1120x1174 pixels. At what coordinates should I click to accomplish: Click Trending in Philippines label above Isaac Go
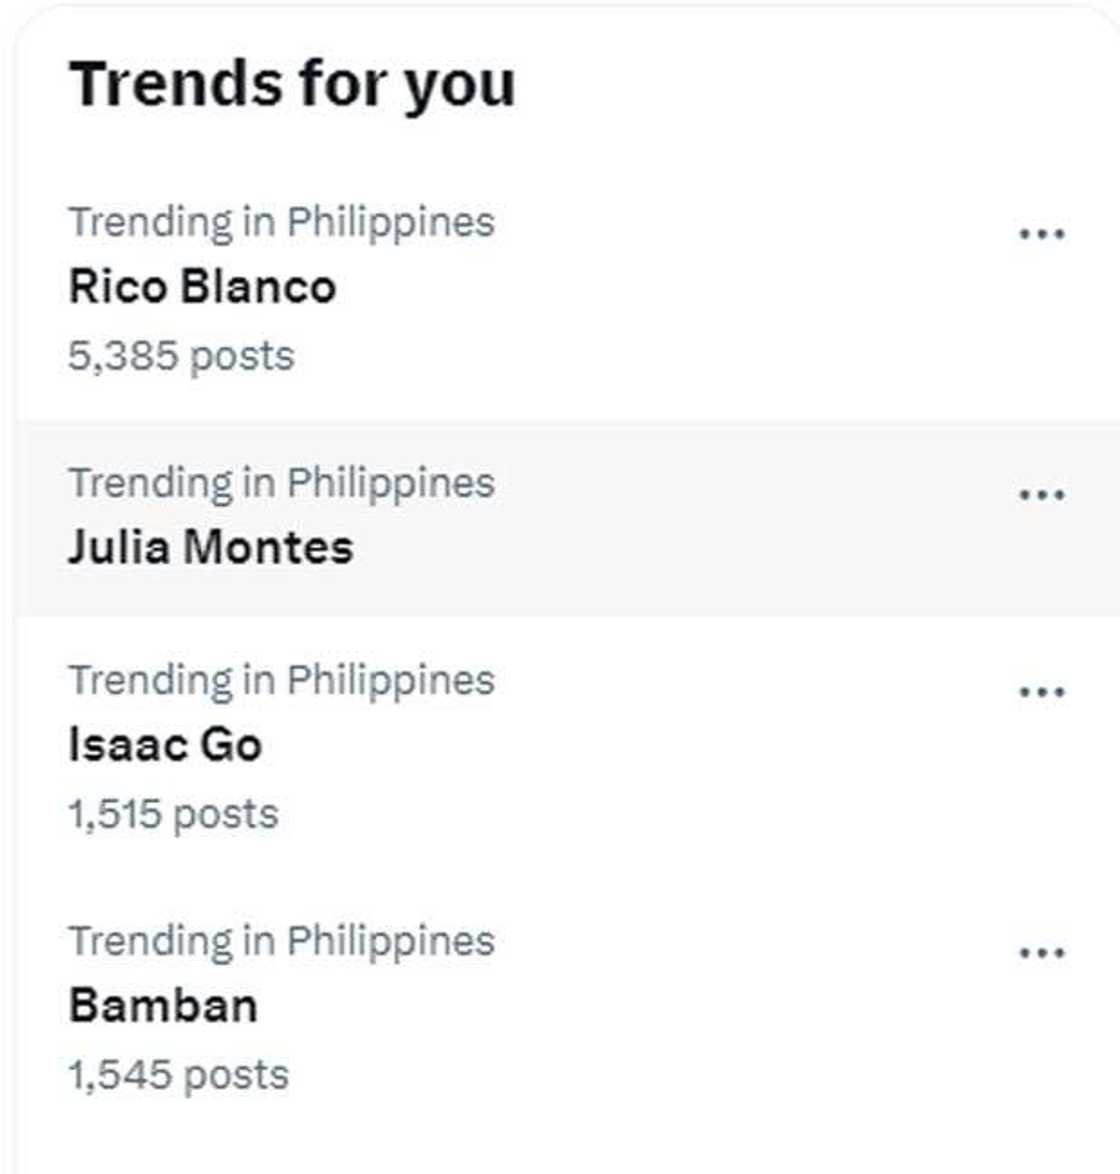[281, 681]
